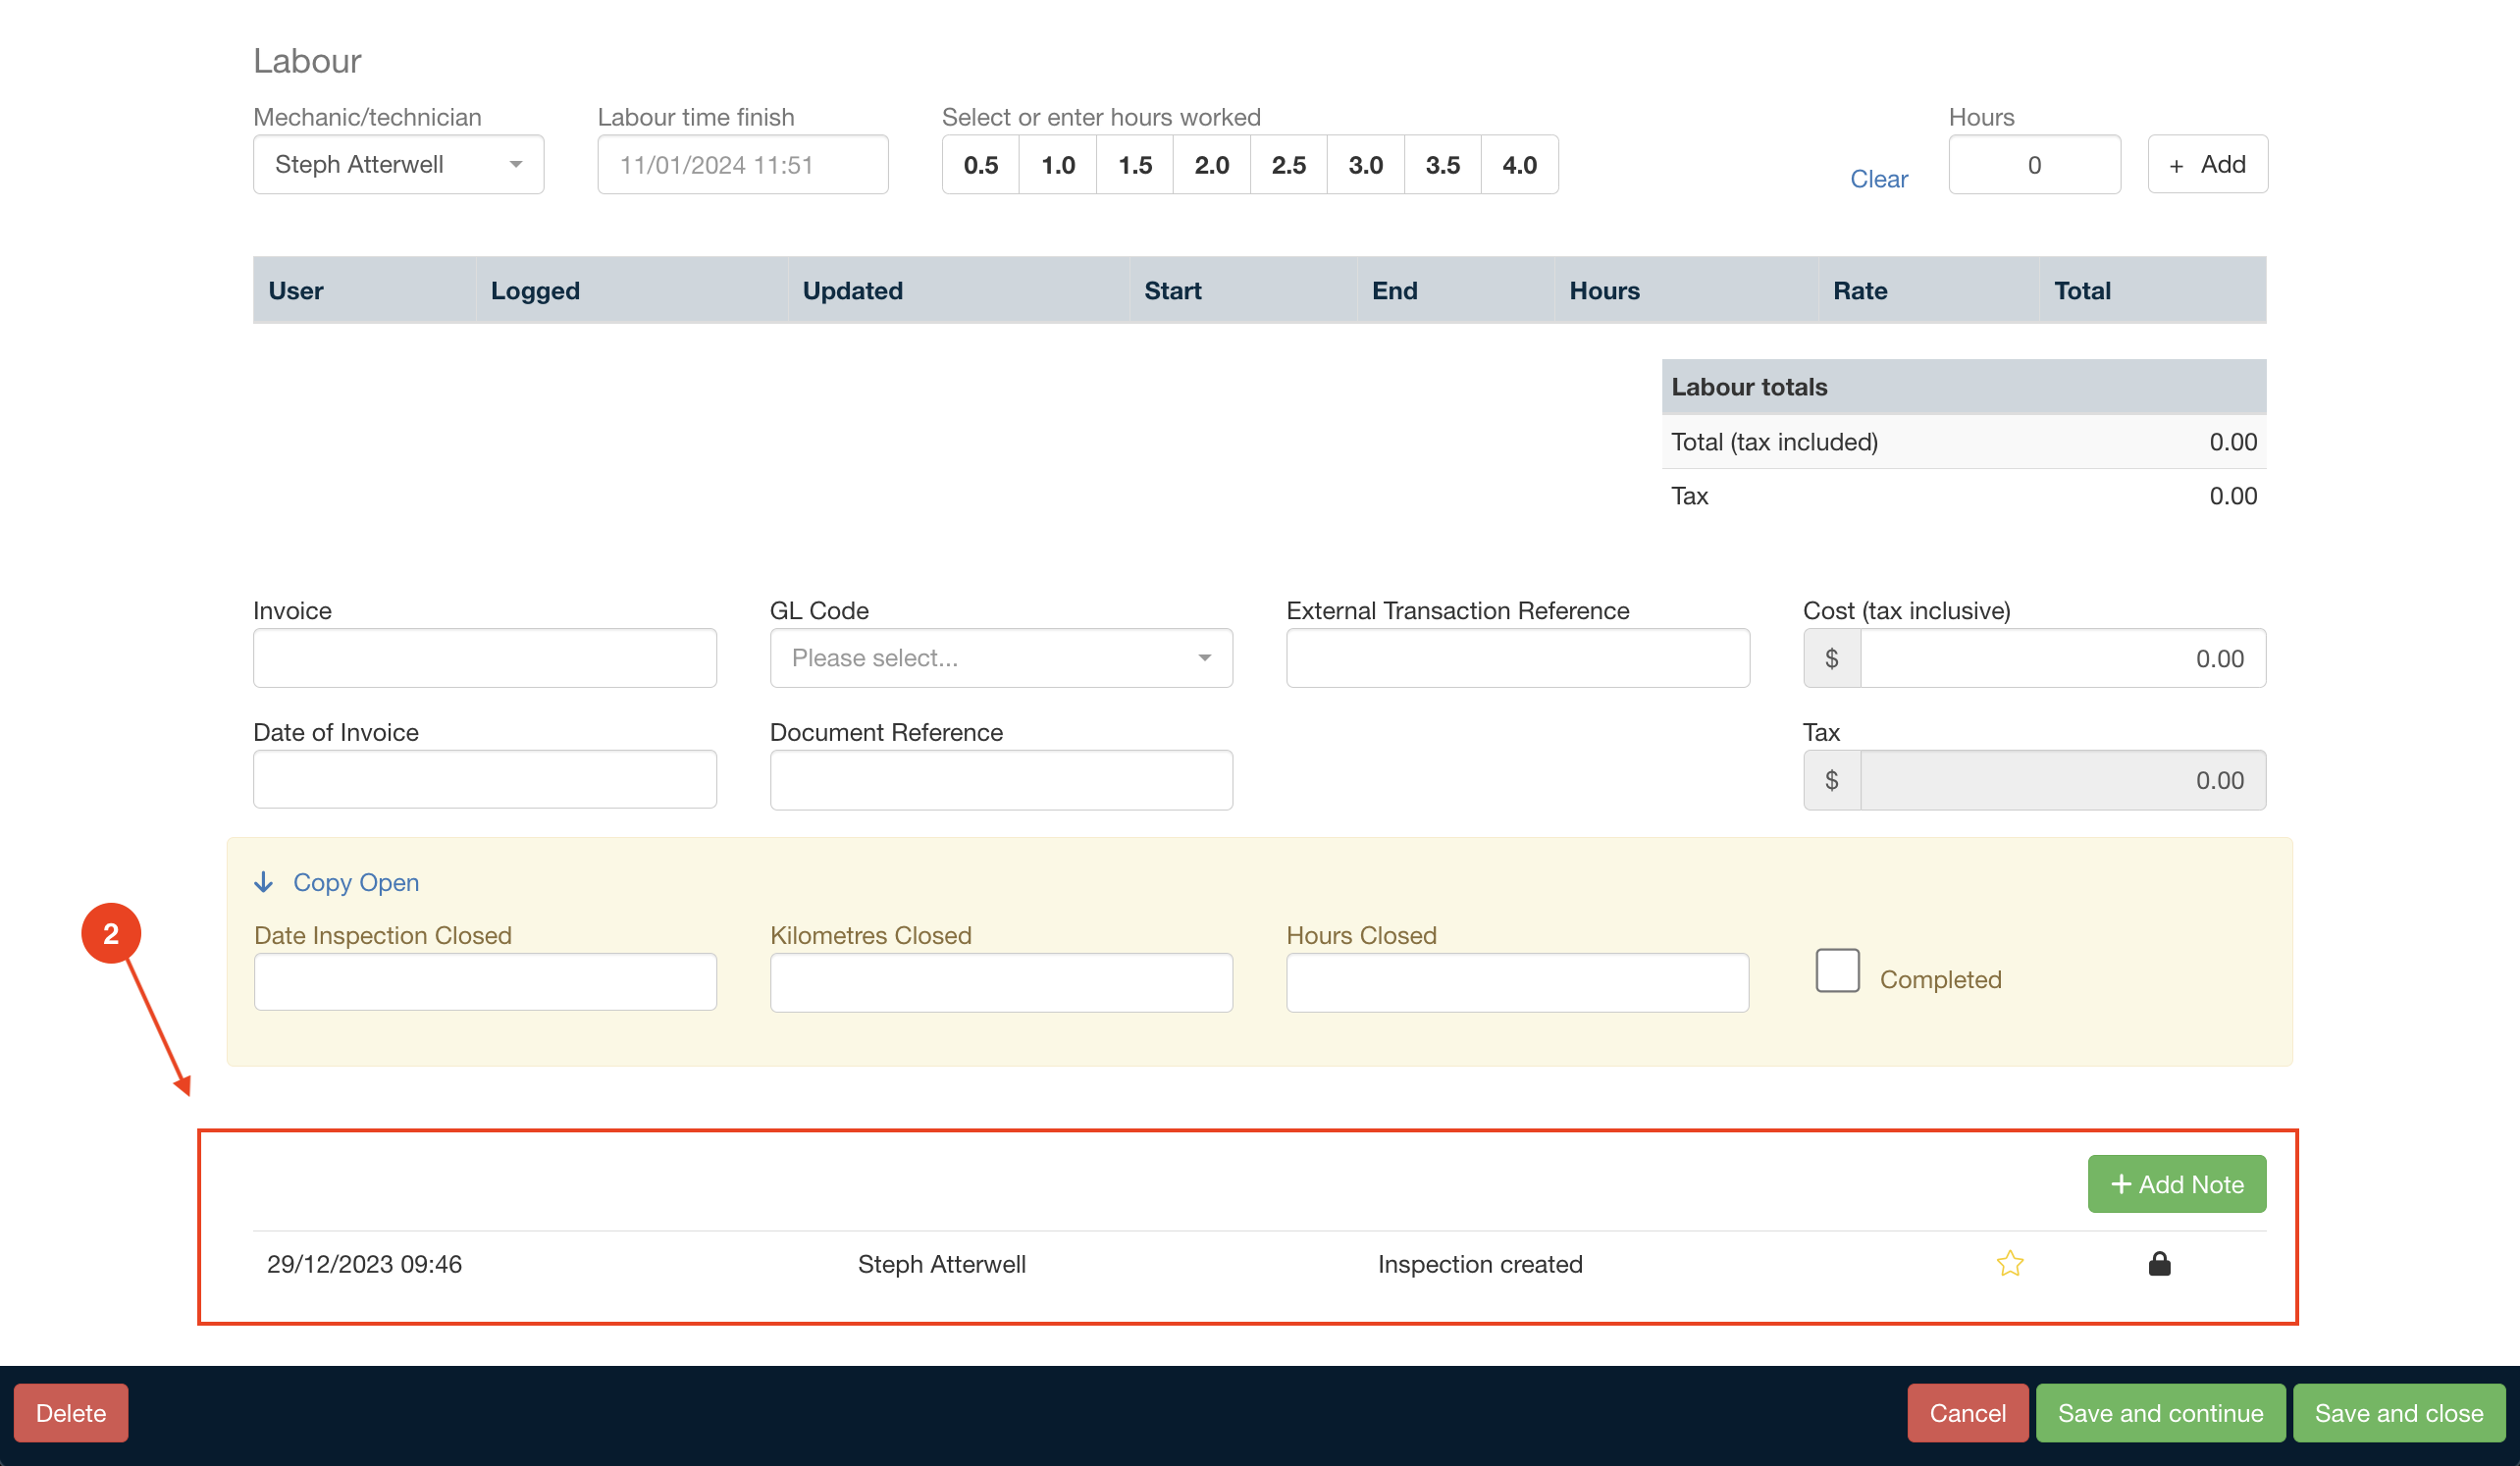
Task: Click the Add labour button
Action: pos(2208,164)
